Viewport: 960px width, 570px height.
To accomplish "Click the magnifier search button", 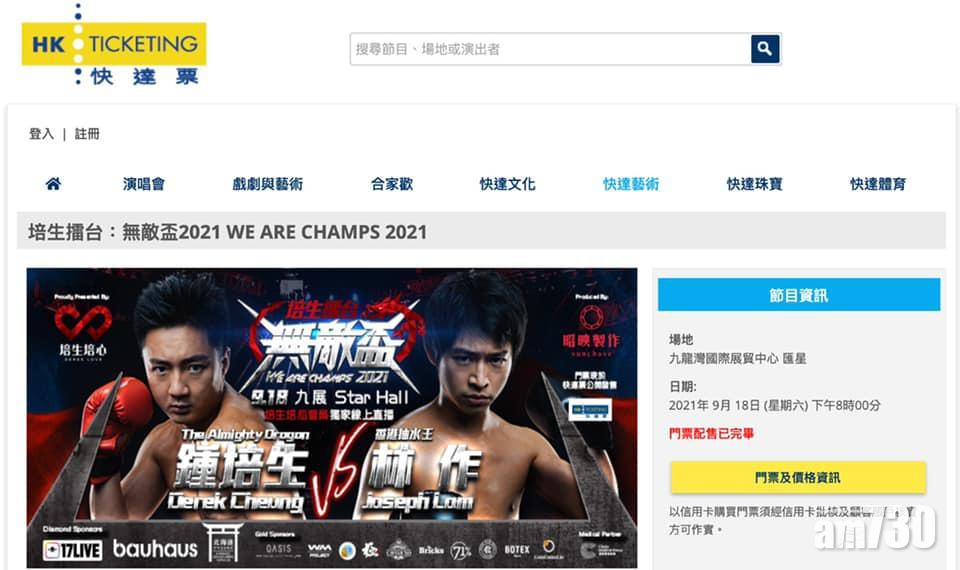I will (x=765, y=49).
